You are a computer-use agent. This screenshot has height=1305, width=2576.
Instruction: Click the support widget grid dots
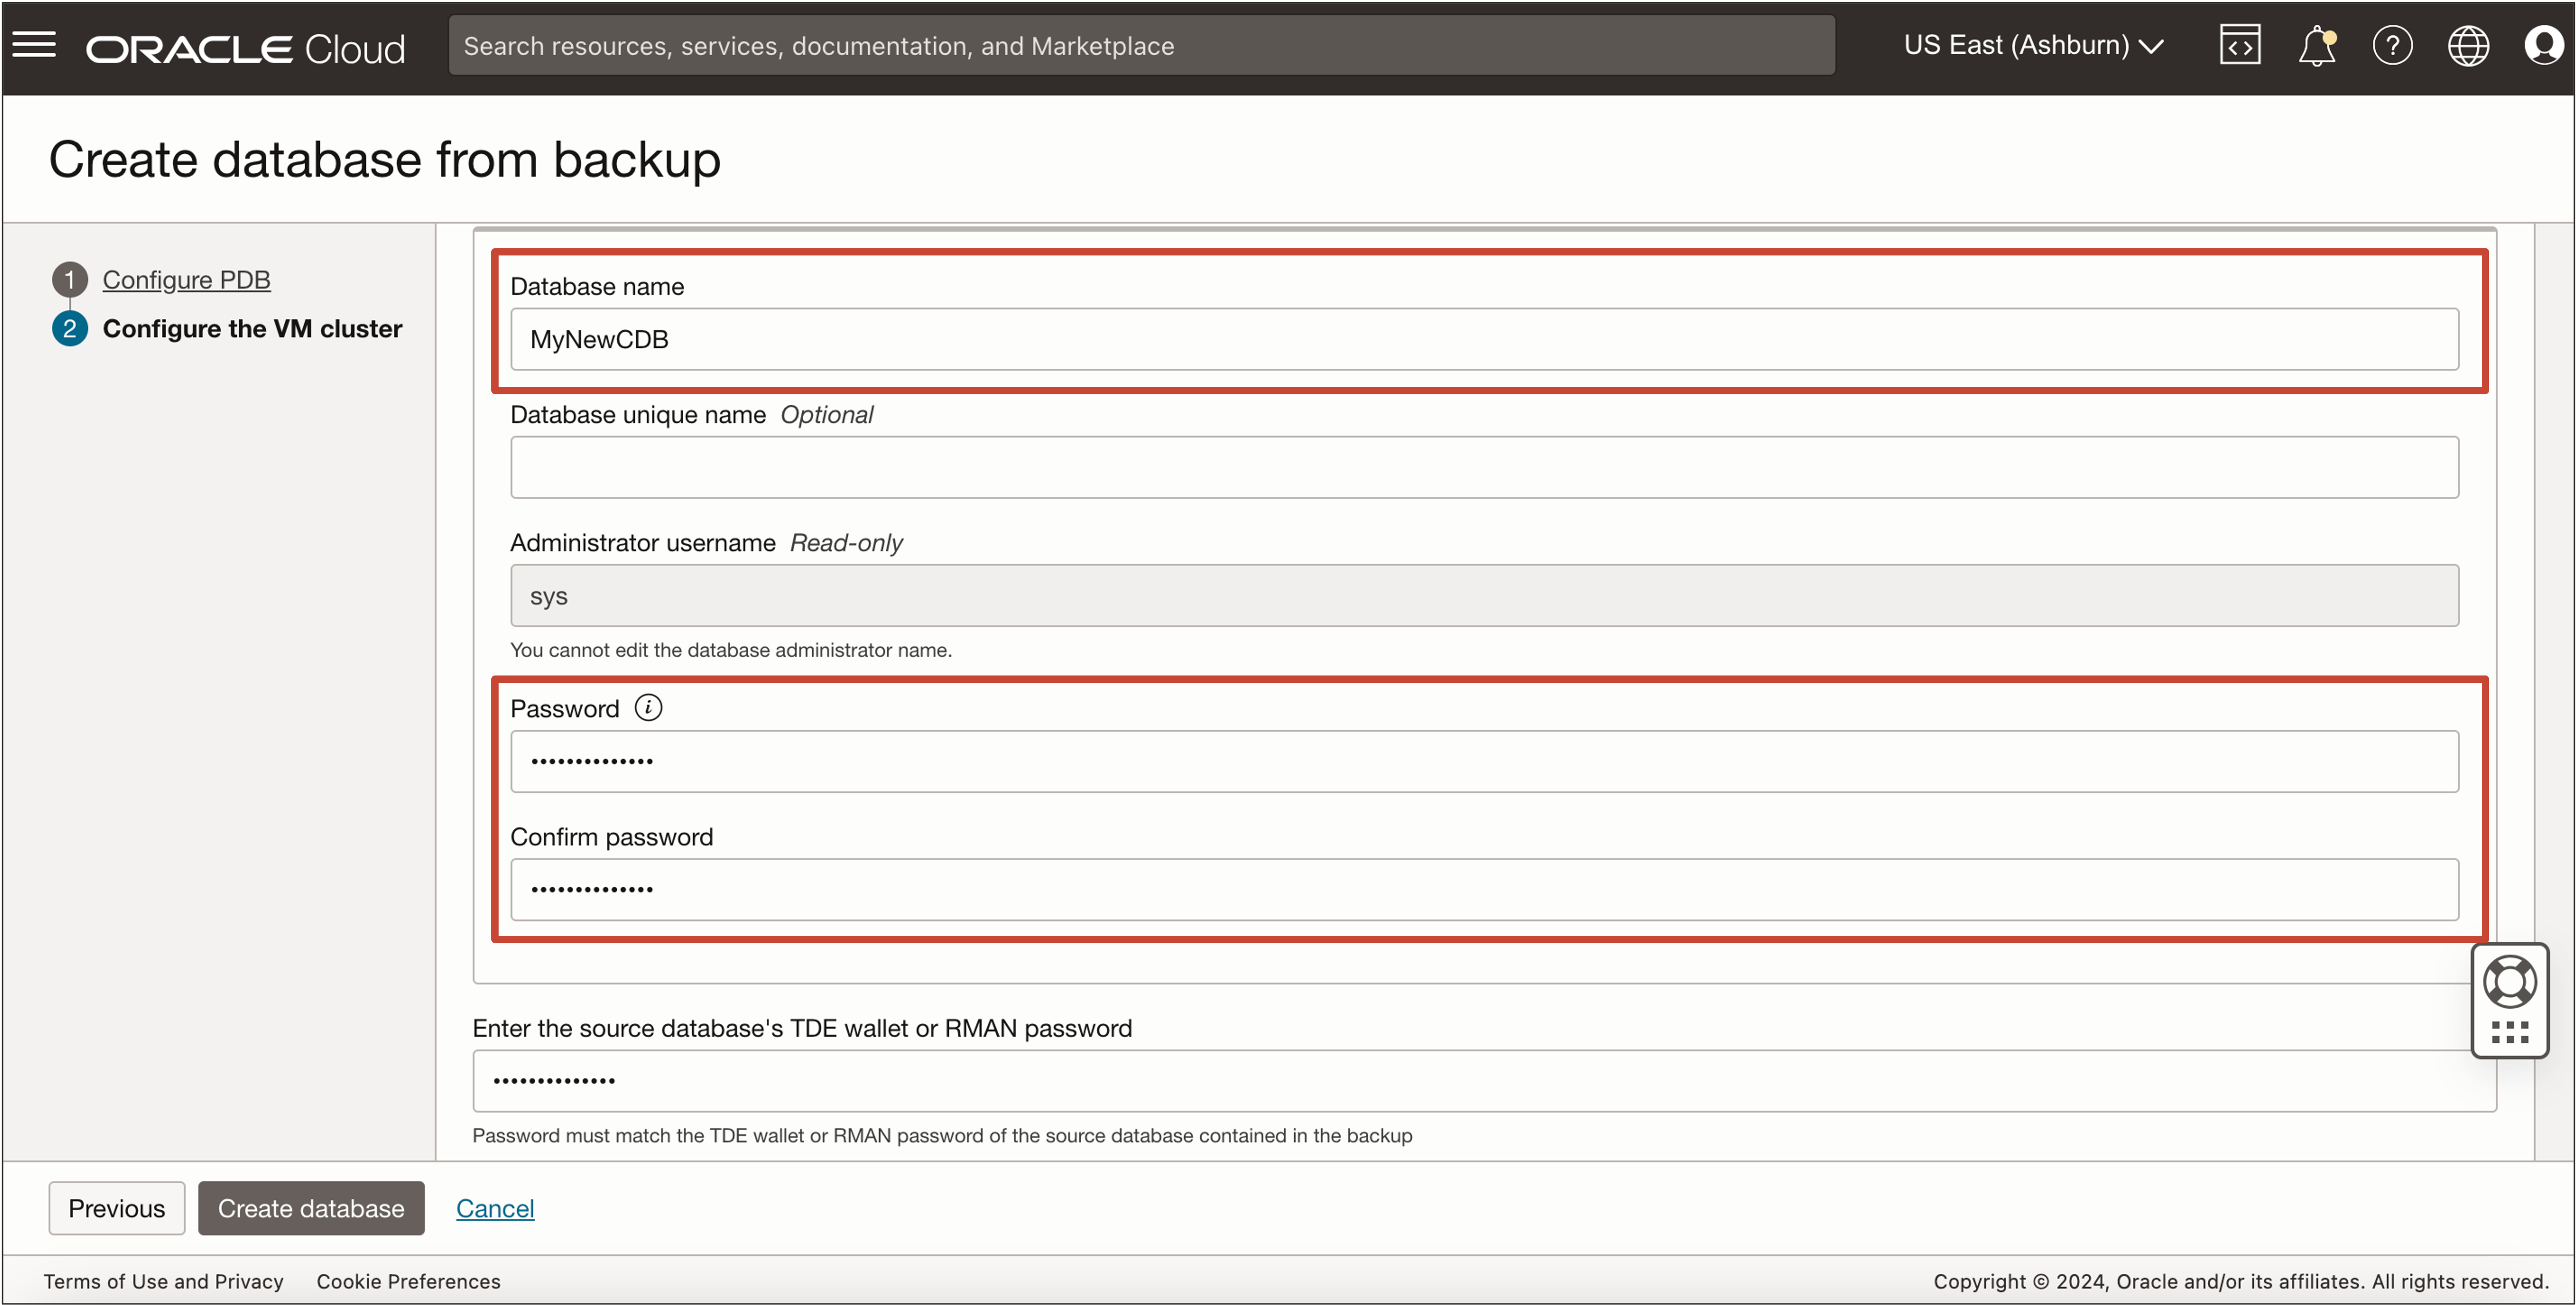coord(2509,1032)
